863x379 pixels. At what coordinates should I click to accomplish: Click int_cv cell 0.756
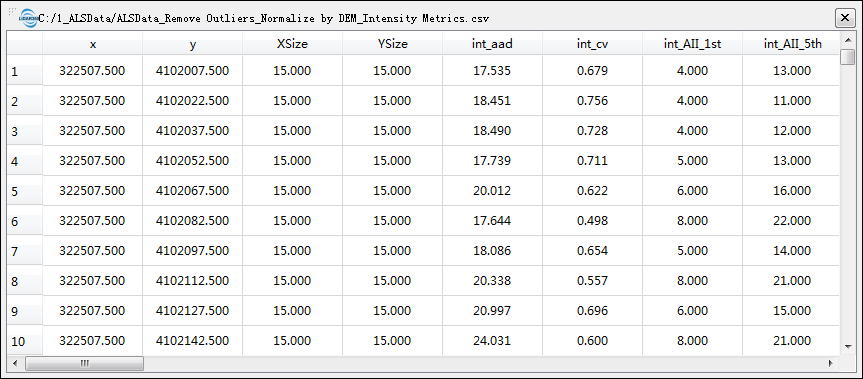(592, 101)
